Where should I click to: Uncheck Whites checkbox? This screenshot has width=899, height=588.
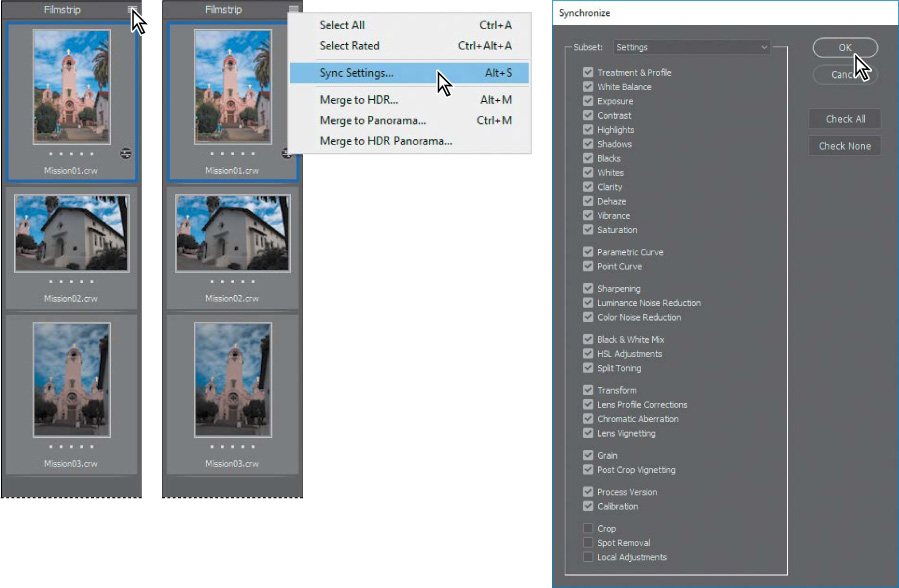588,173
